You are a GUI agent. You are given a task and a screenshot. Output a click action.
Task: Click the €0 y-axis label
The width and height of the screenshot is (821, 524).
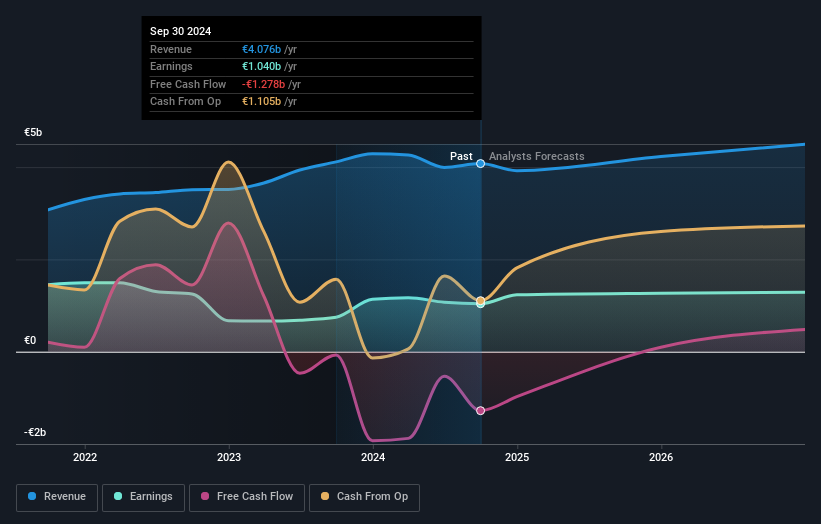pyautogui.click(x=30, y=340)
